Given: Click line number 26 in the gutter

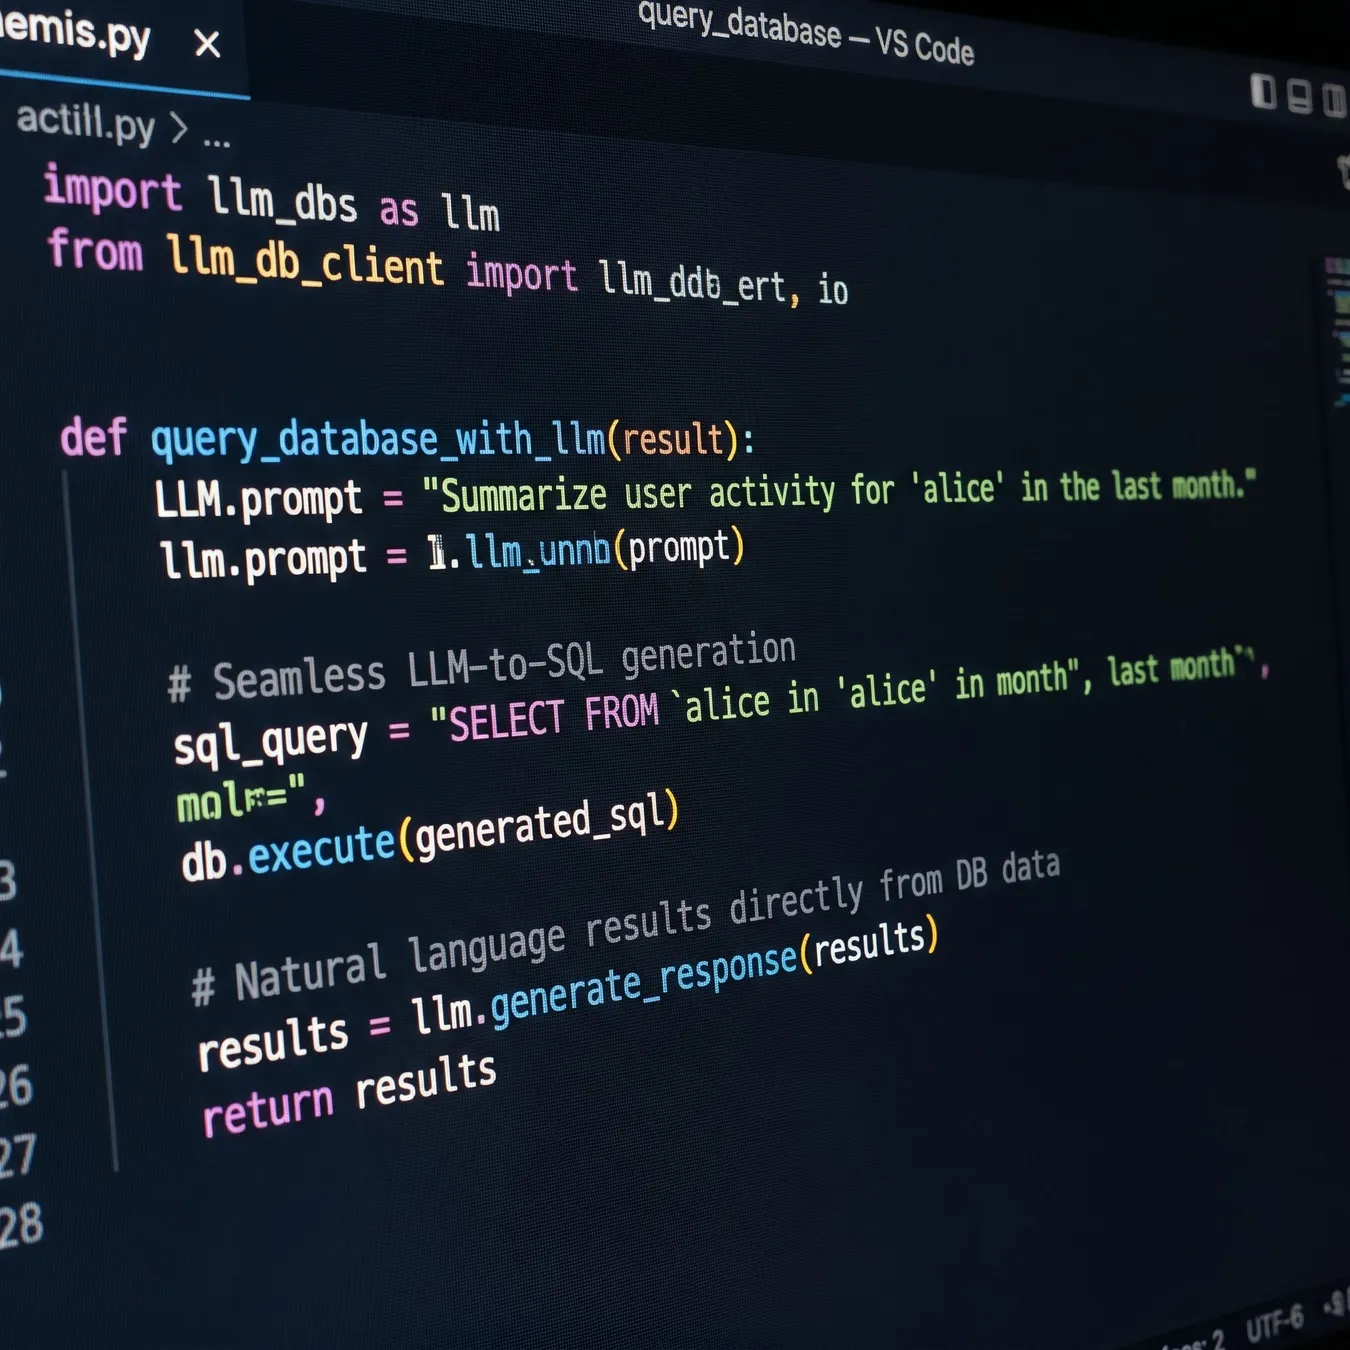Looking at the screenshot, I should [15, 1086].
